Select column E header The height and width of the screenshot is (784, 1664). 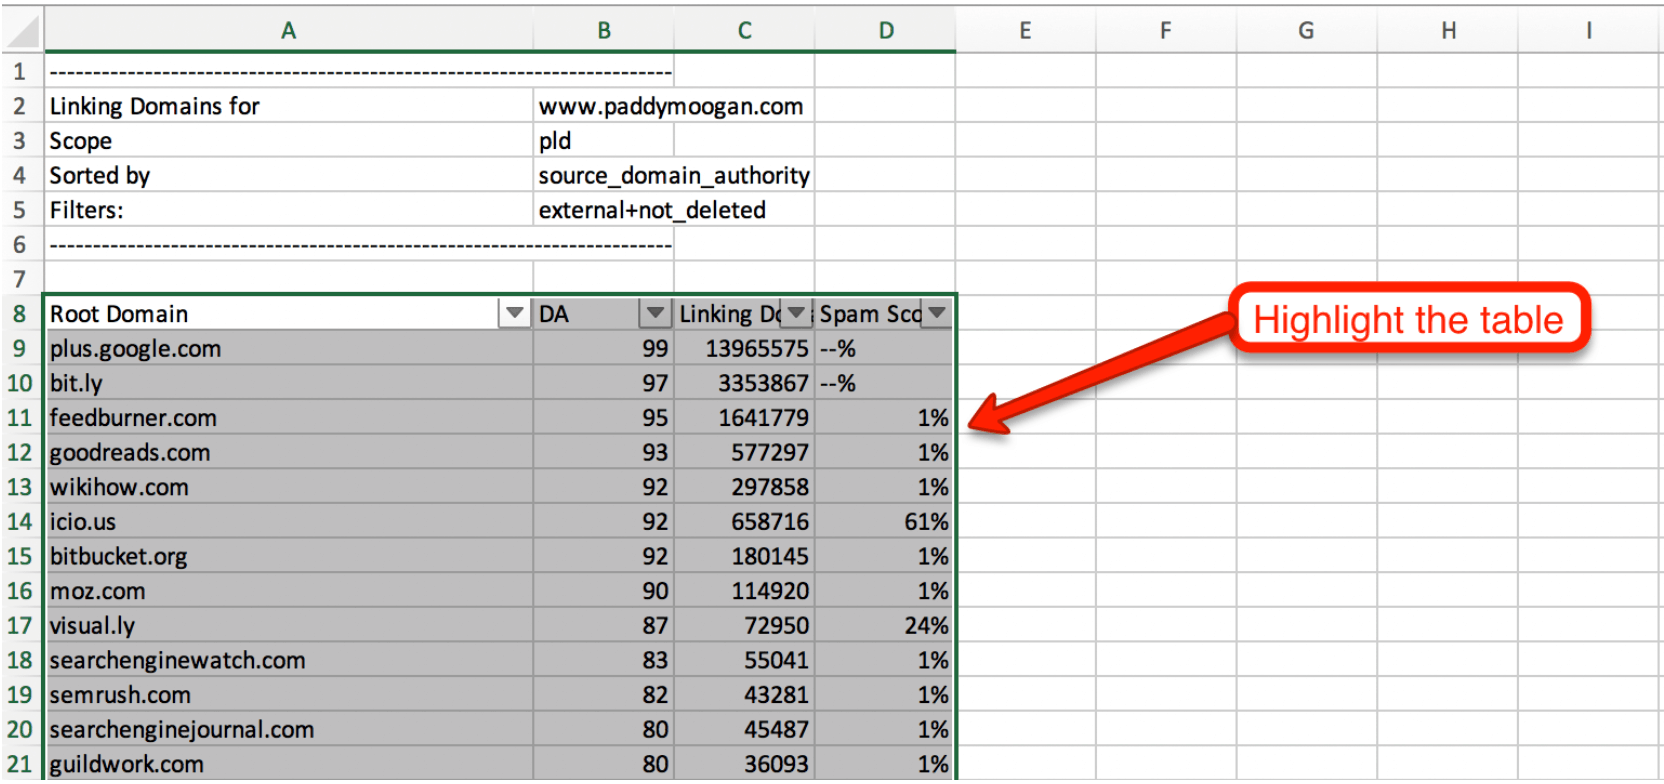coord(1026,31)
